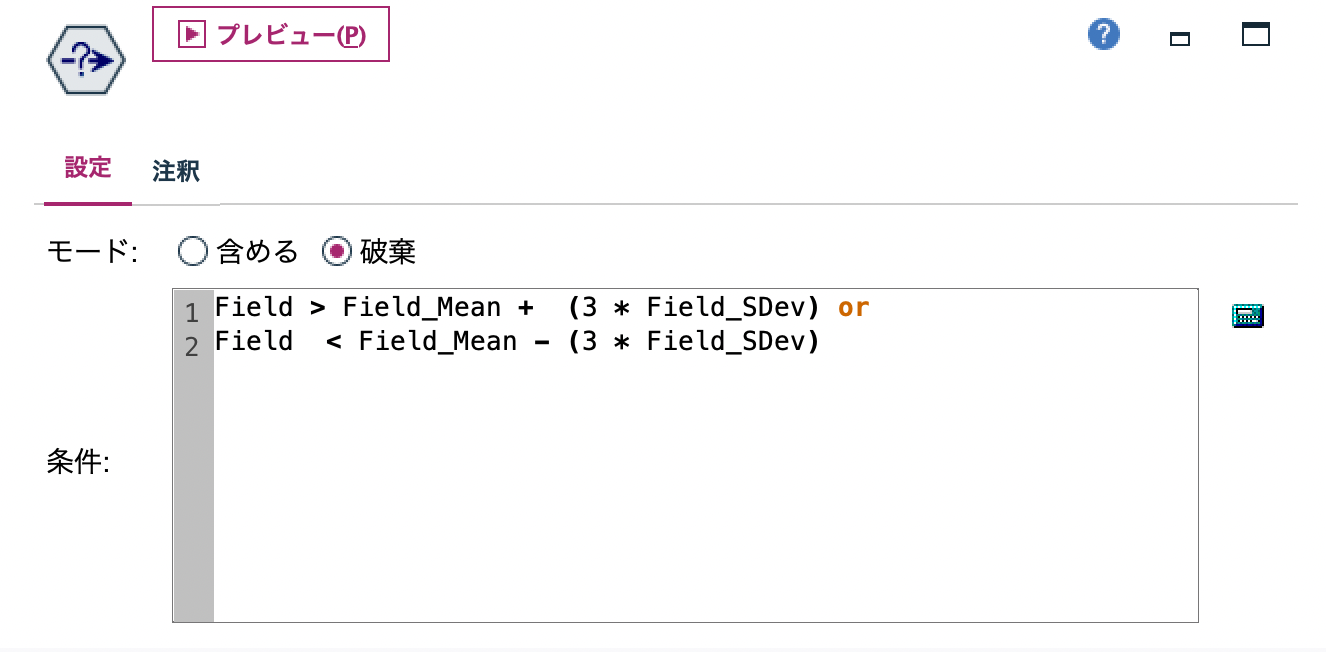Screen dimensions: 1326x652
Task: Run the プレビュー(P) button
Action: [x=270, y=33]
